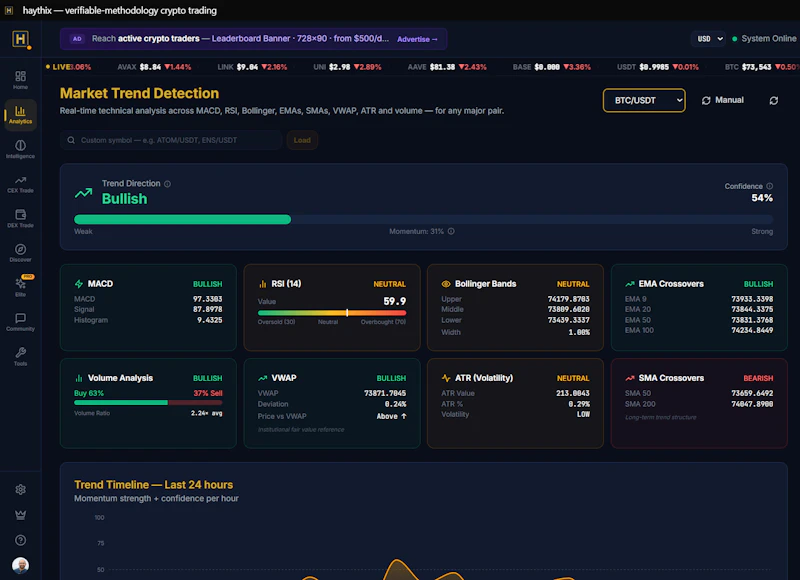Click the System Online status
Screen dimensions: 800x580
[x=764, y=39]
